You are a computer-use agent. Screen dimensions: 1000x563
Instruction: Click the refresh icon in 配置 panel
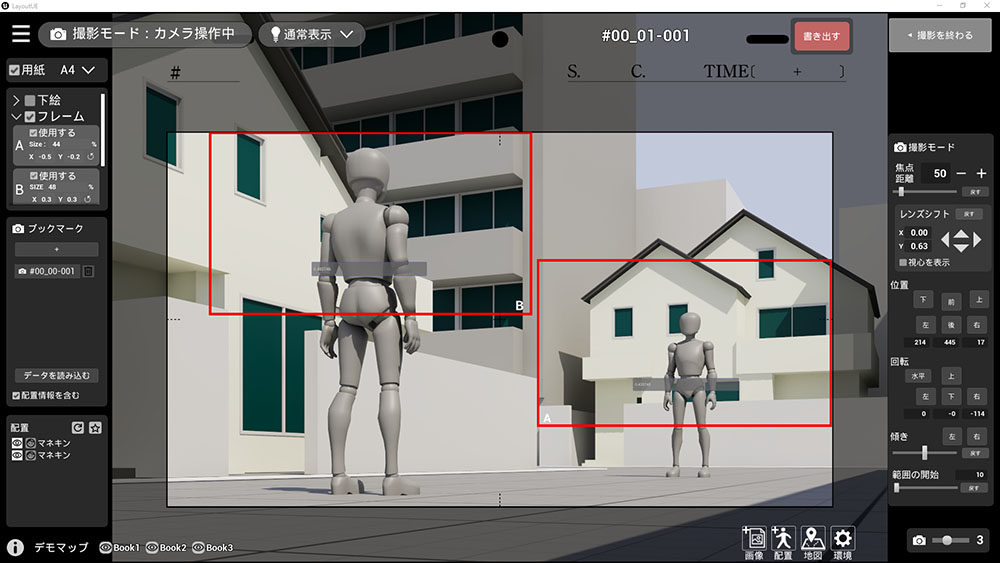point(78,428)
